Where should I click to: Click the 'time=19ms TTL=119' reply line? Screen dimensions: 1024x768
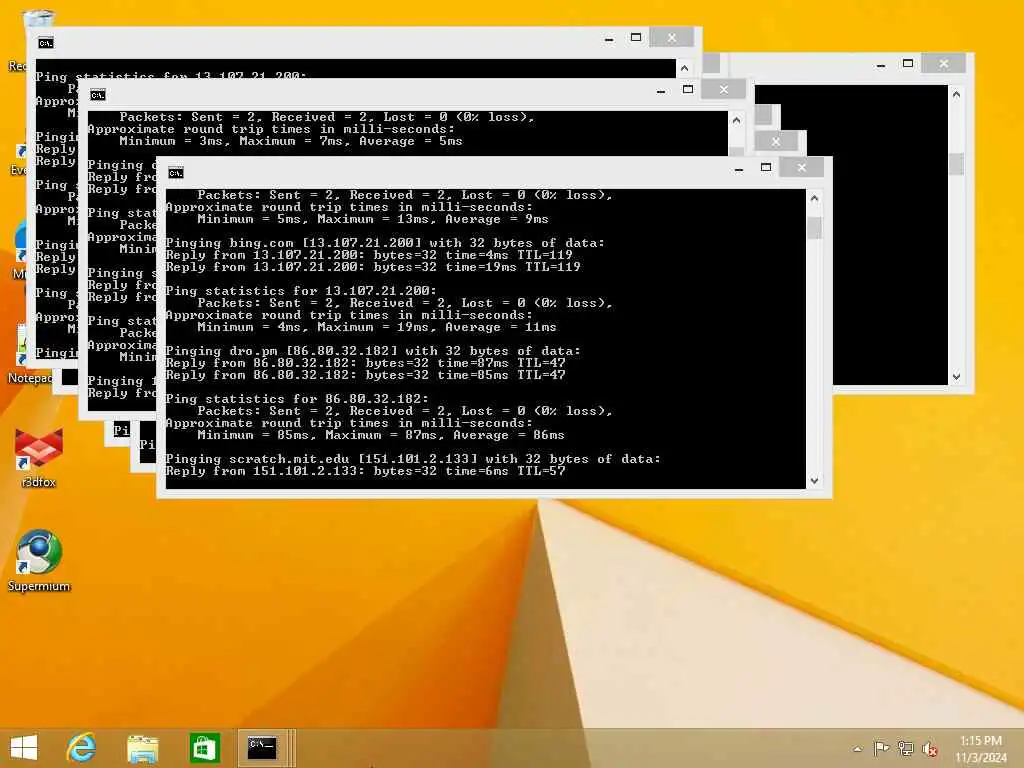[x=373, y=267]
